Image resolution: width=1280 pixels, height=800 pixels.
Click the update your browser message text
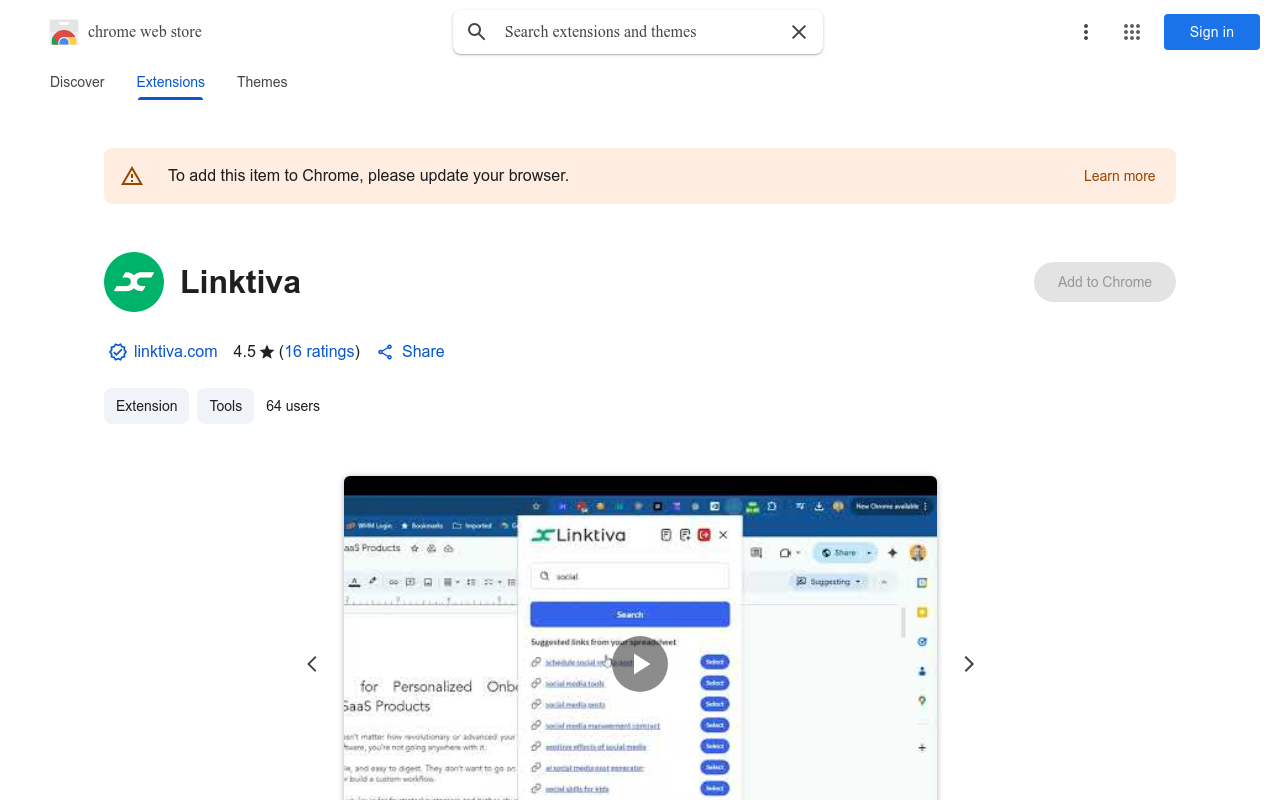pos(368,176)
